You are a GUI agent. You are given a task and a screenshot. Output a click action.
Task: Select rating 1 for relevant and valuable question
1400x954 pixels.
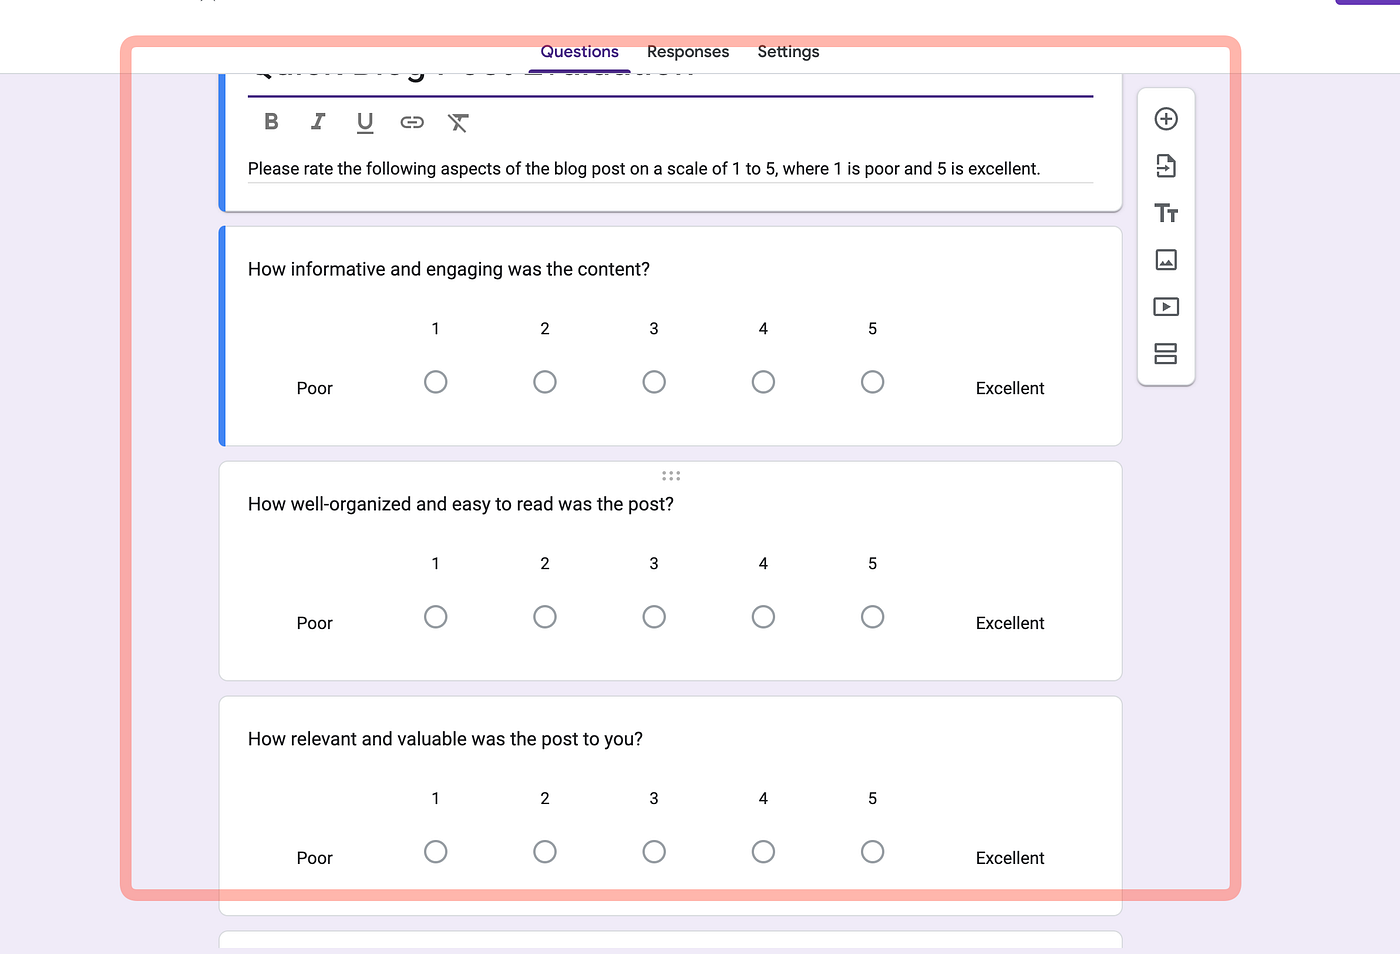point(435,852)
